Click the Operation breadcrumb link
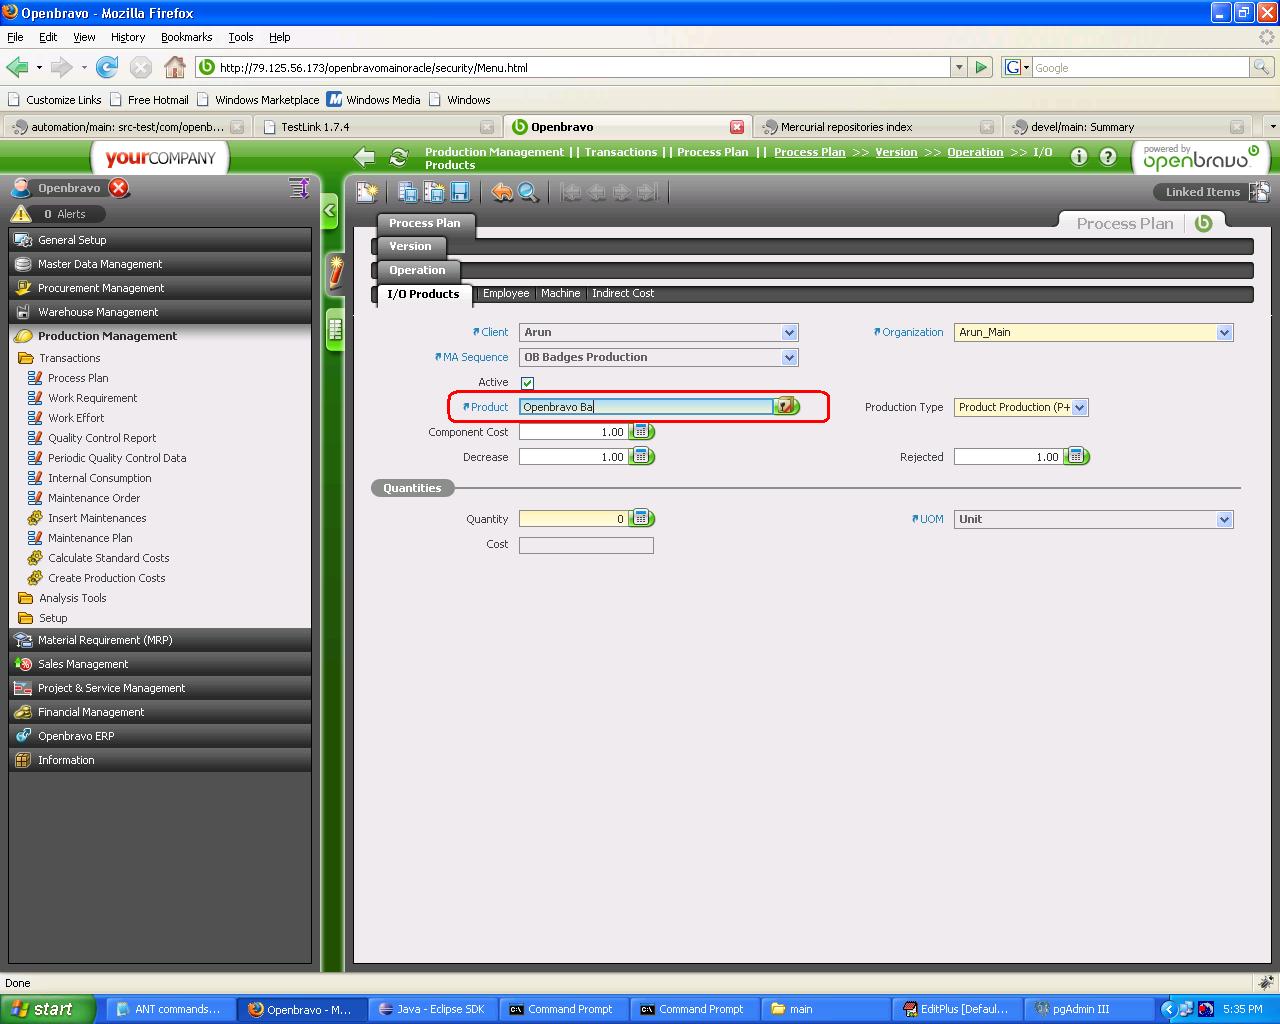1280x1024 pixels. (x=975, y=152)
